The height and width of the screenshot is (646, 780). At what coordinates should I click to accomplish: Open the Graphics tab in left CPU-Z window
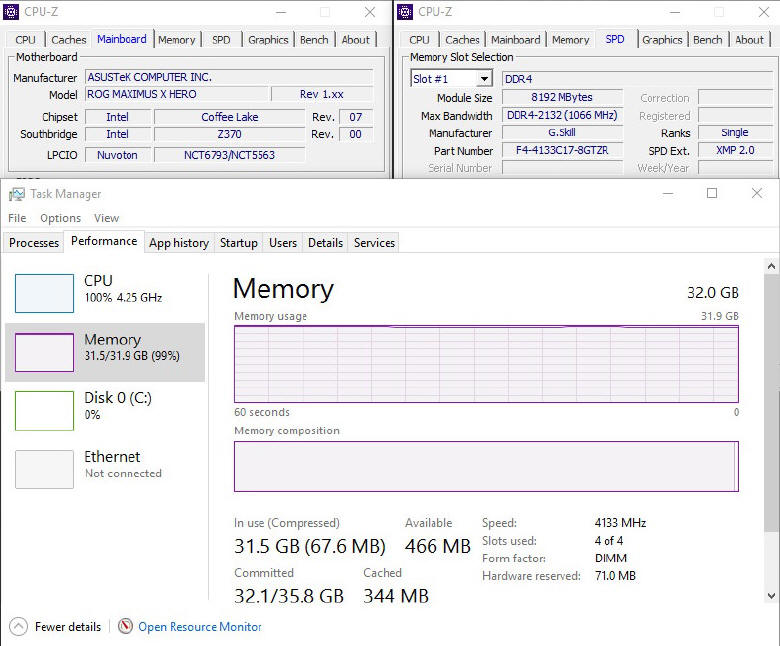pyautogui.click(x=268, y=40)
